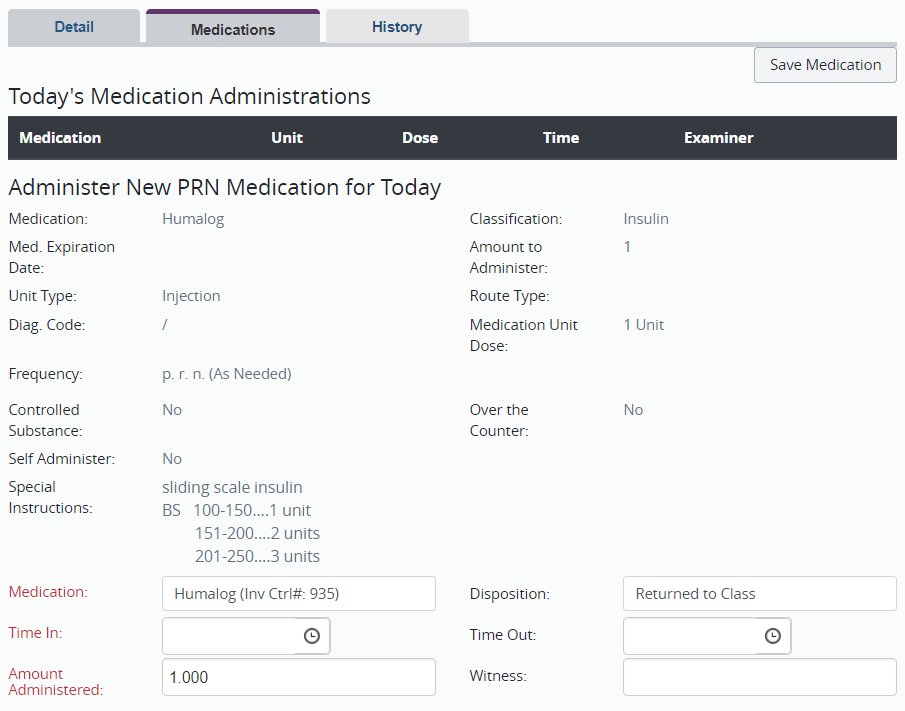Click the Controlled Substance 'No' value
Screen dimensions: 905x711
(172, 410)
